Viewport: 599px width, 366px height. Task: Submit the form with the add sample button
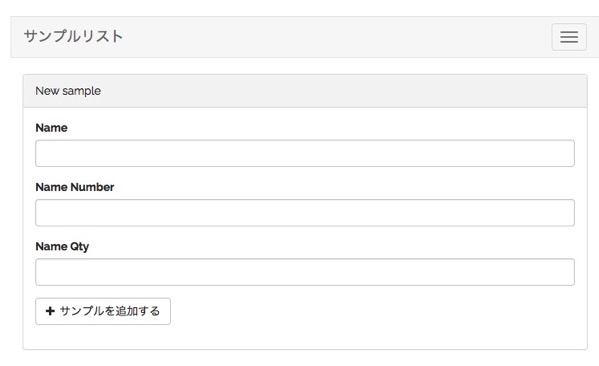[x=103, y=311]
